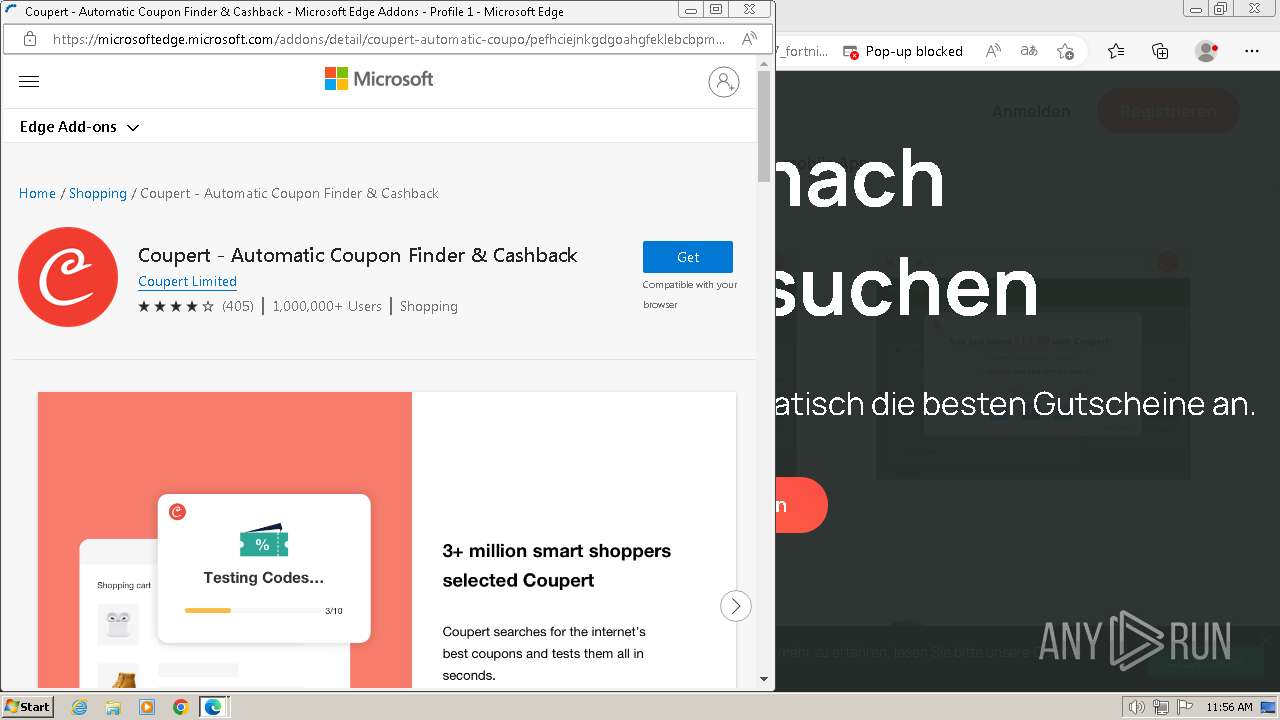Screen dimensions: 1280x720
Task: Click the scroll down arrow of popup
Action: (x=764, y=679)
